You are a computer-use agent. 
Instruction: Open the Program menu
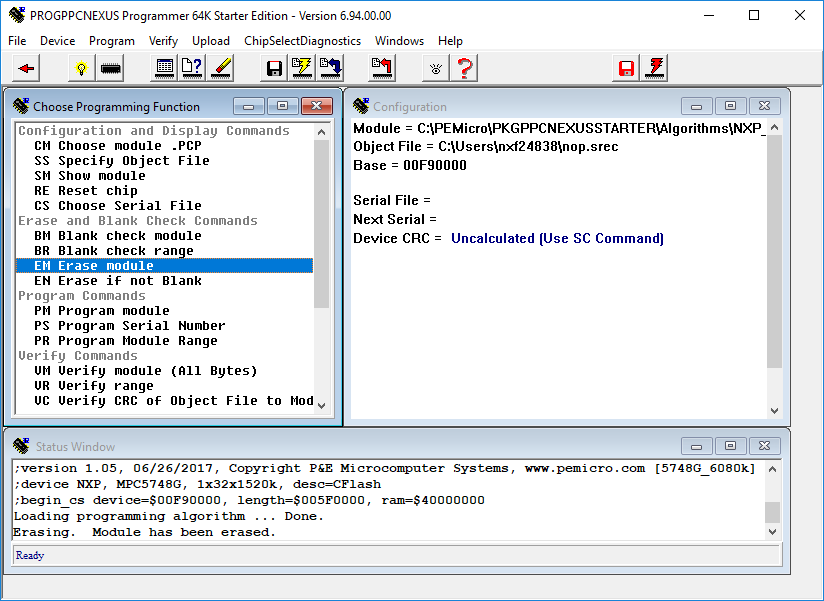(111, 41)
